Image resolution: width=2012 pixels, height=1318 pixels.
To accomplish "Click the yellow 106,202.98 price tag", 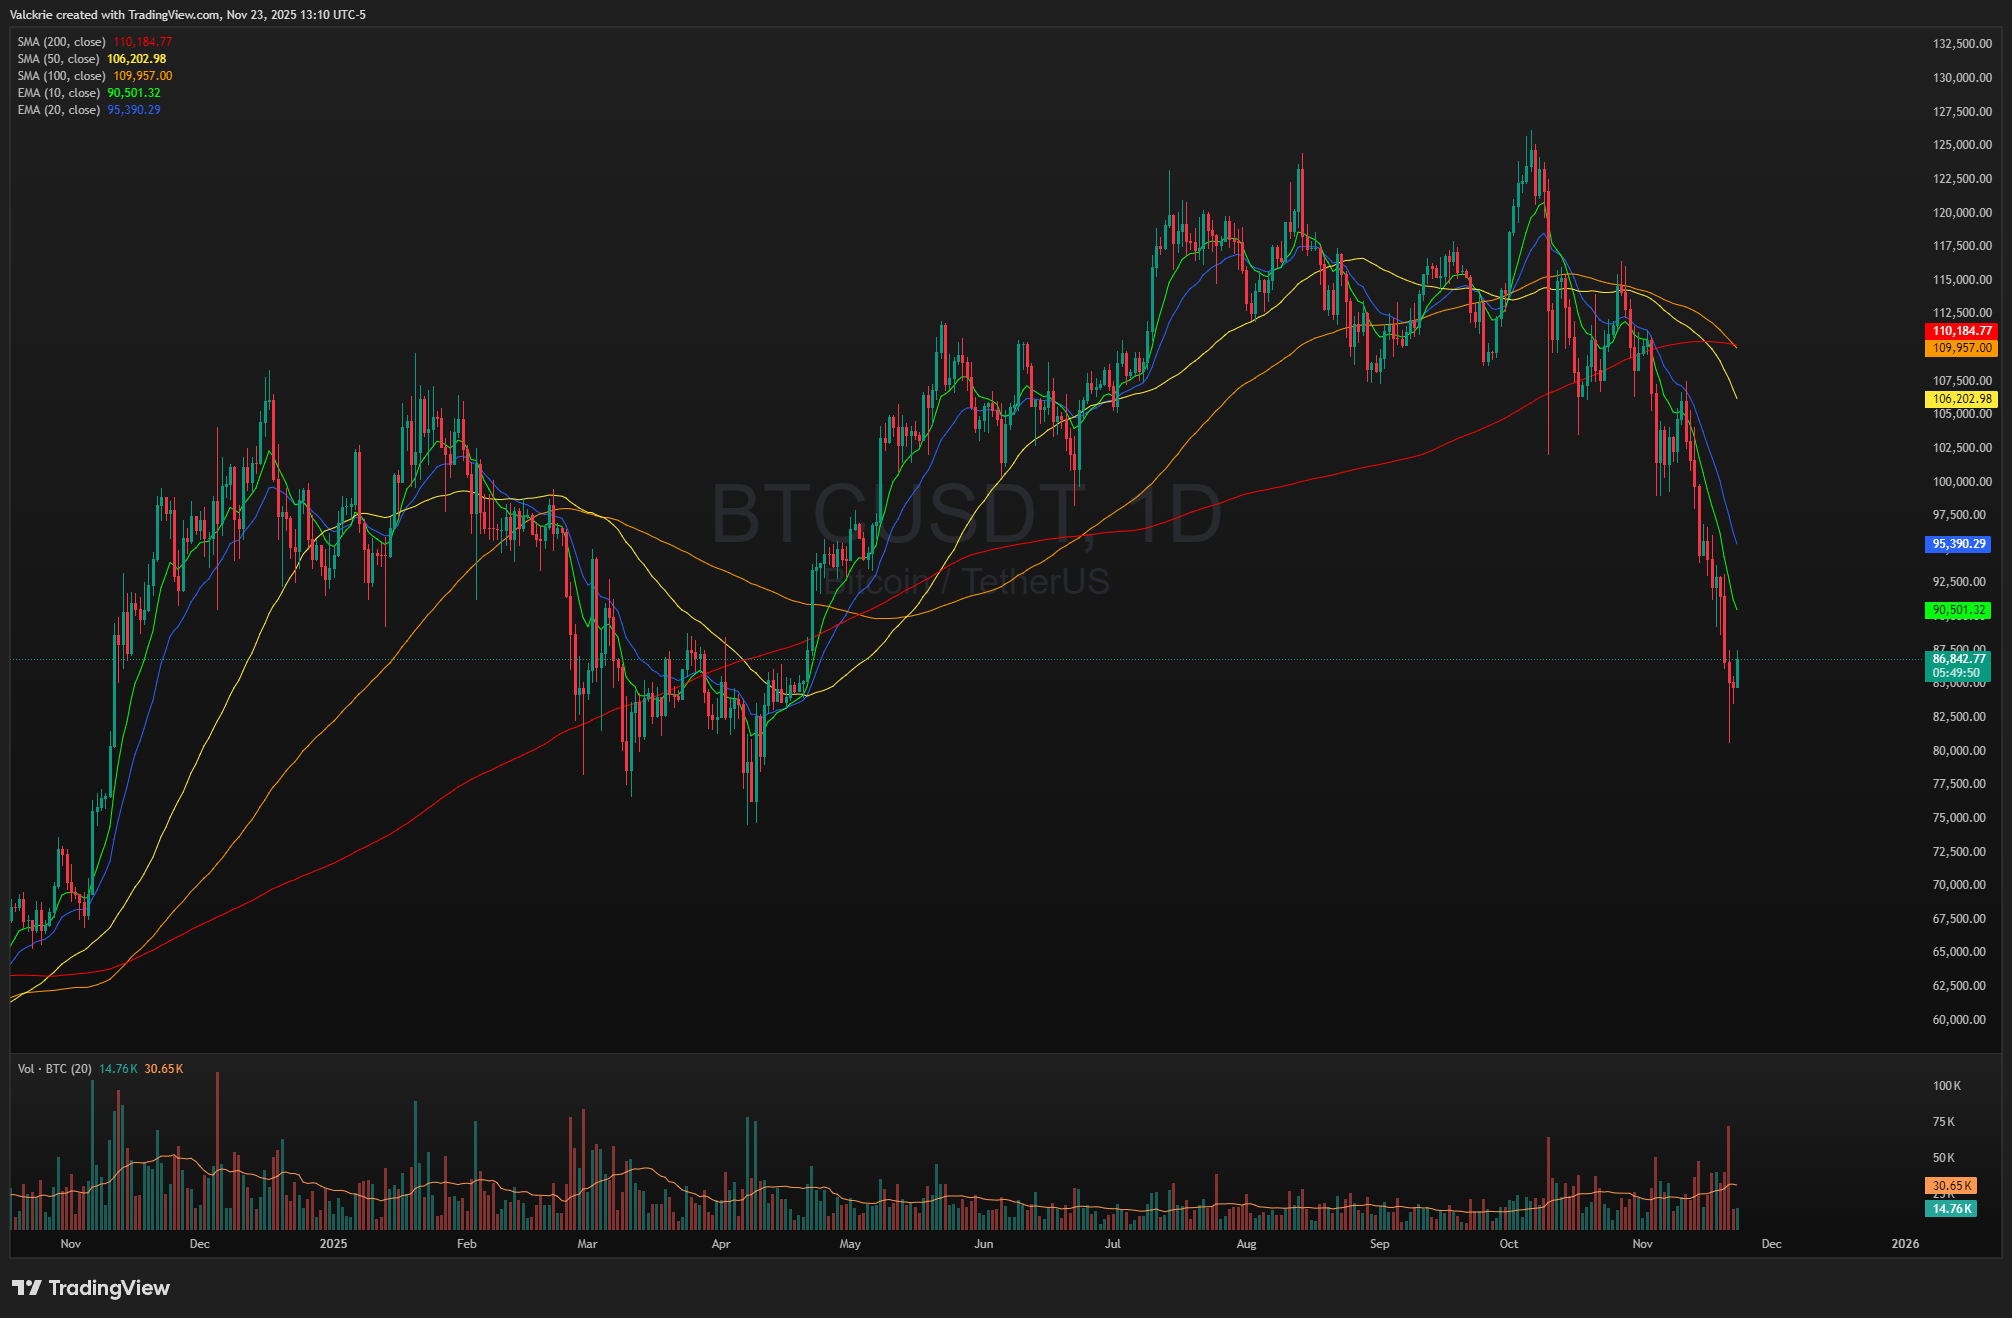I will click(x=1961, y=399).
